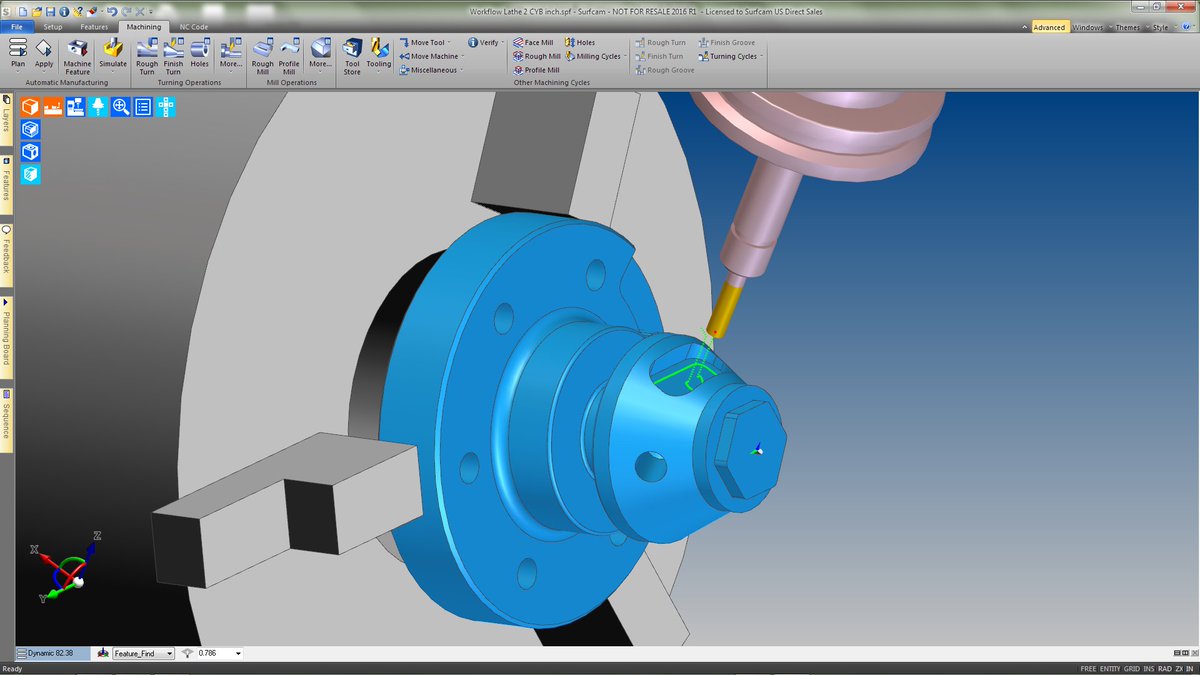Open the Move Machine dropdown
Screen dimensions: 1200x675
(432, 56)
